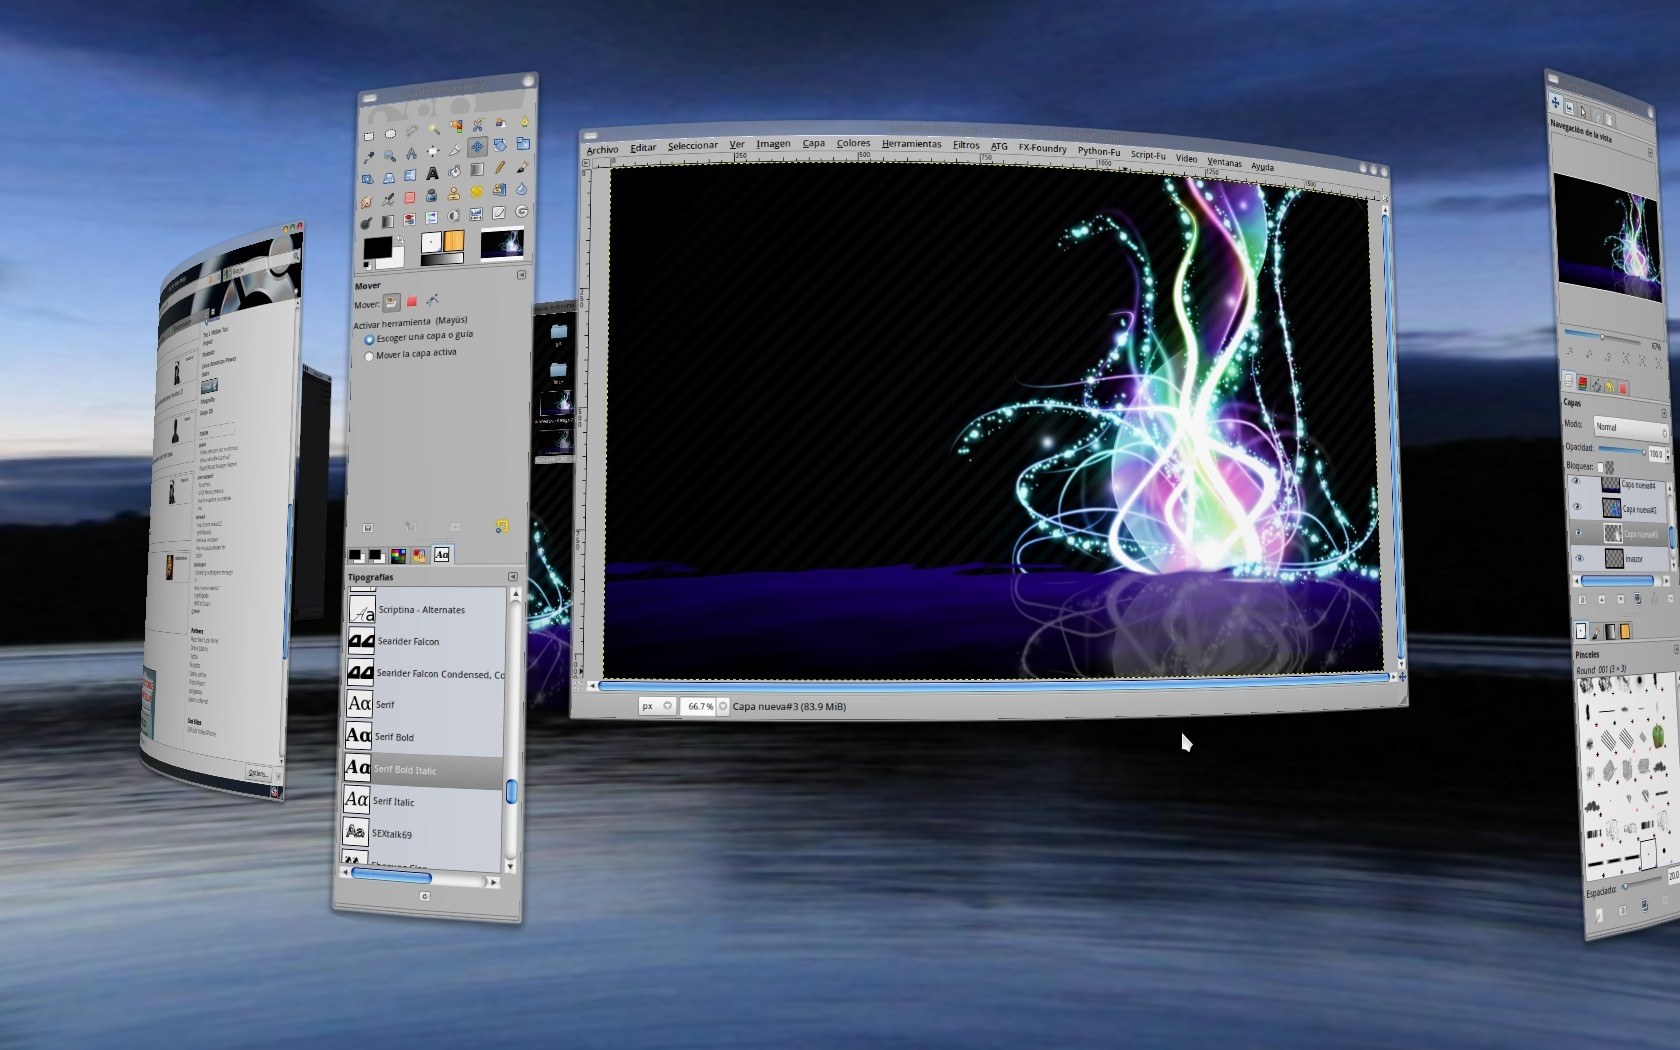This screenshot has width=1680, height=1050.
Task: Open the Filtros menu
Action: (966, 145)
